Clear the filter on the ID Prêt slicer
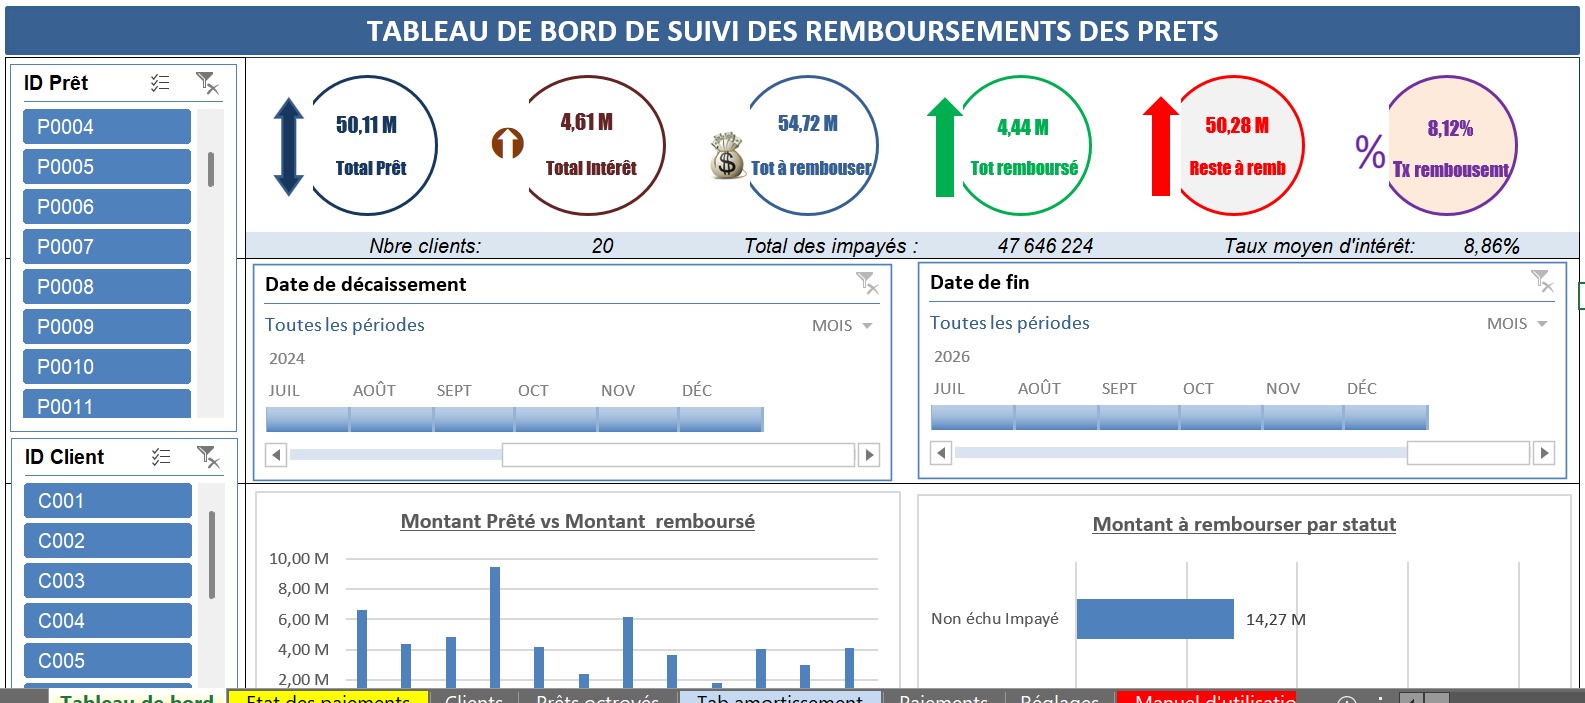Screen dimensions: 1585x703 pos(207,83)
